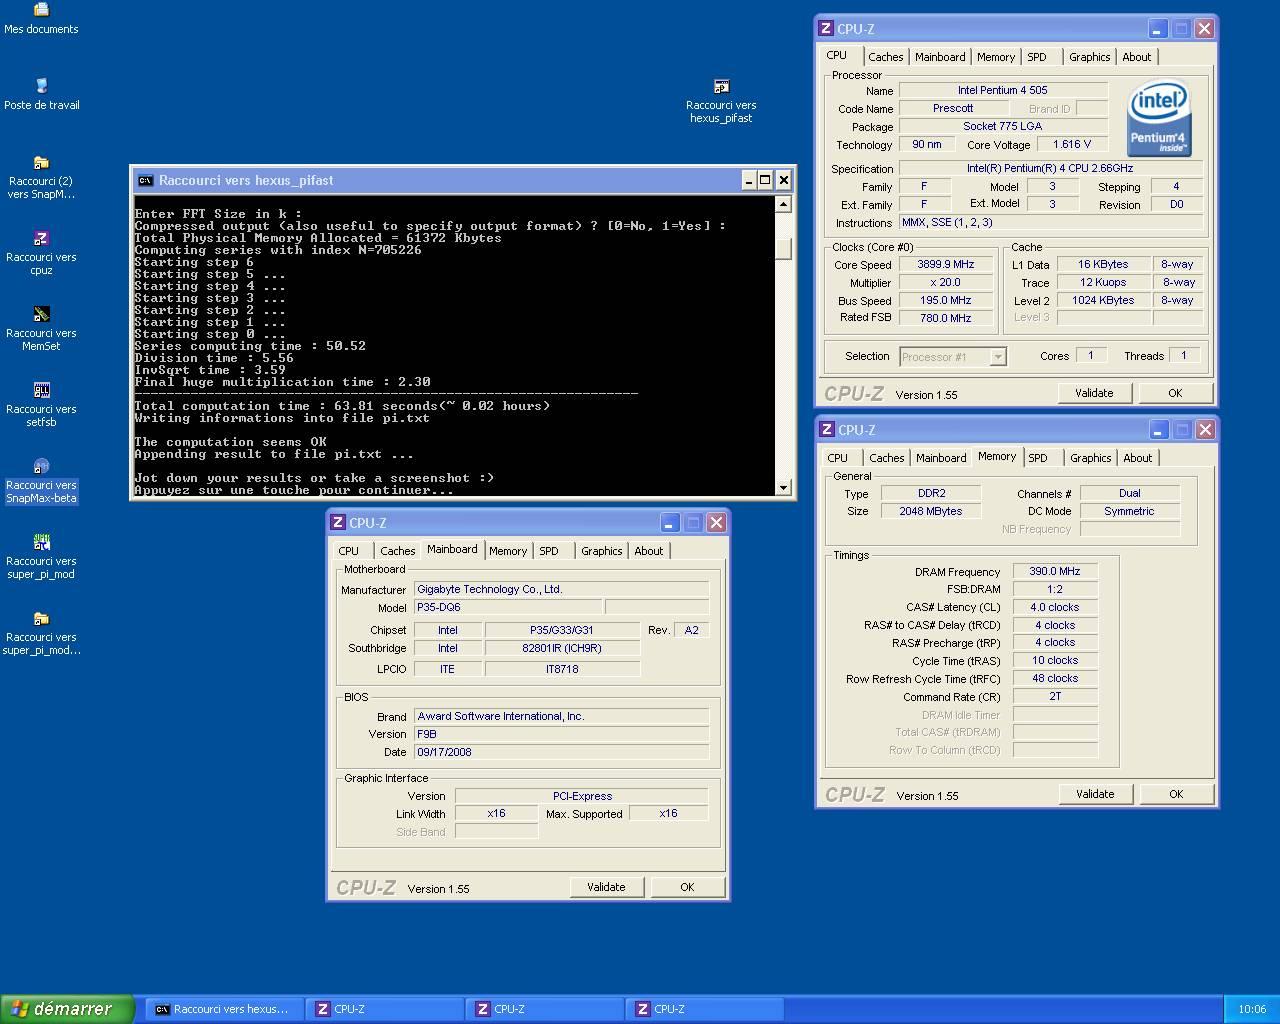Click the Intel Pentium 4 inside logo
This screenshot has height=1024, width=1280.
point(1159,118)
